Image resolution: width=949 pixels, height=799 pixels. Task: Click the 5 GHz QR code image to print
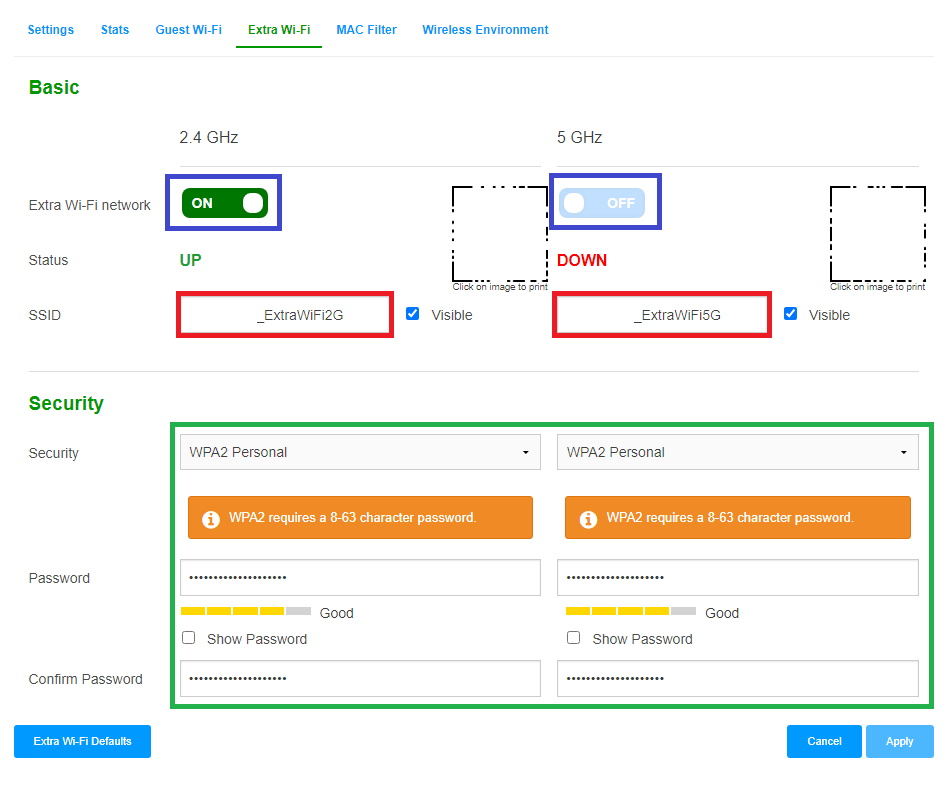pyautogui.click(x=878, y=234)
